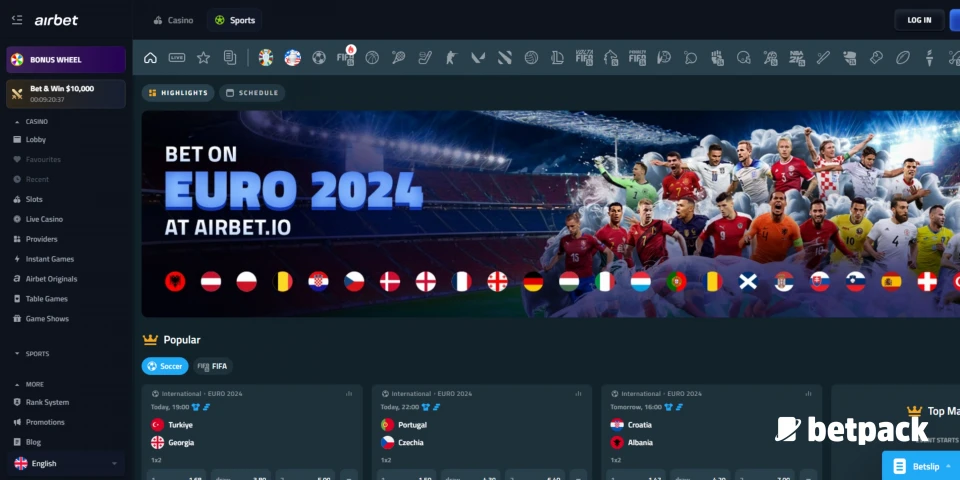Expand the Sports sidebar section
Viewport: 960px width, 480px height.
tap(32, 354)
